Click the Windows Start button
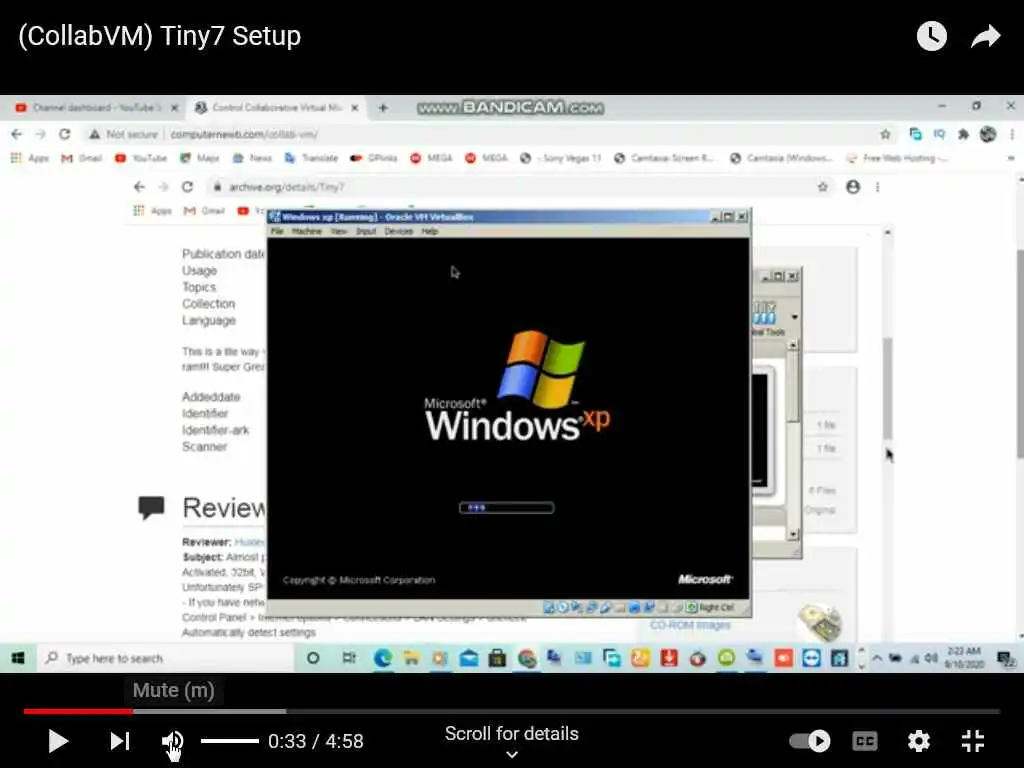The width and height of the screenshot is (1024, 768). pos(18,658)
